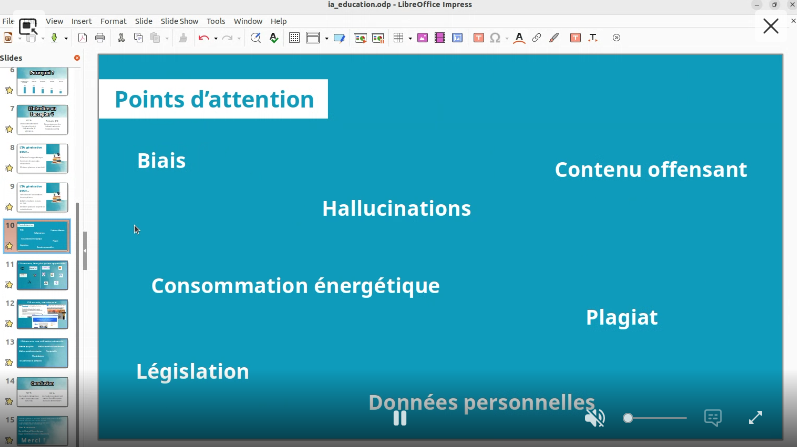
Task: Select slide 12 thumbnail
Action: [x=42, y=314]
